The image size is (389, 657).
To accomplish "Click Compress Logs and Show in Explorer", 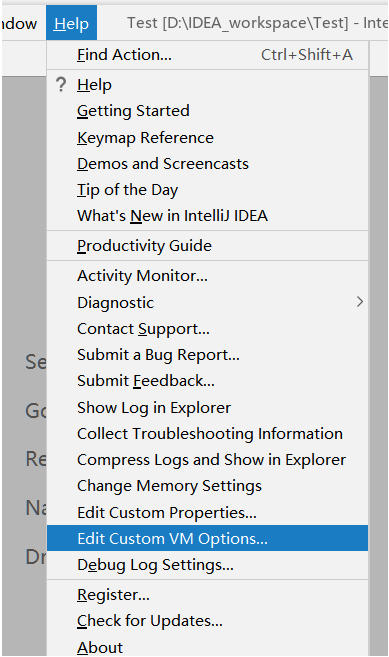I will (207, 460).
